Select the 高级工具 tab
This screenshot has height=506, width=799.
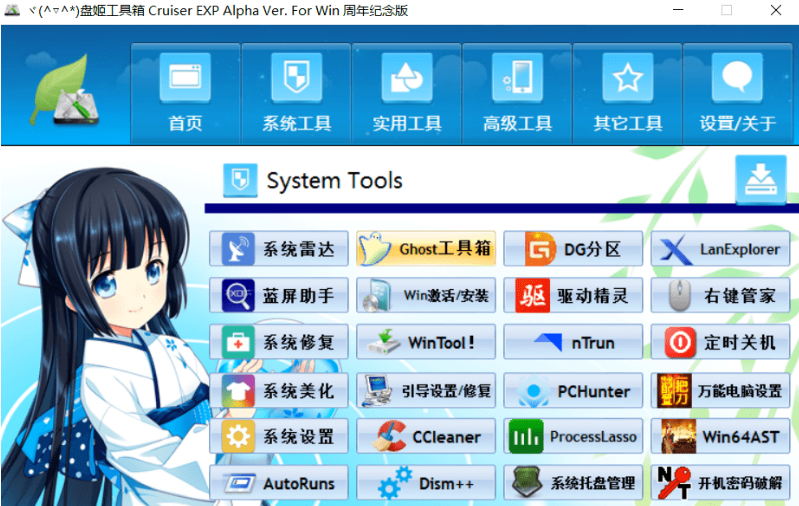click(517, 92)
